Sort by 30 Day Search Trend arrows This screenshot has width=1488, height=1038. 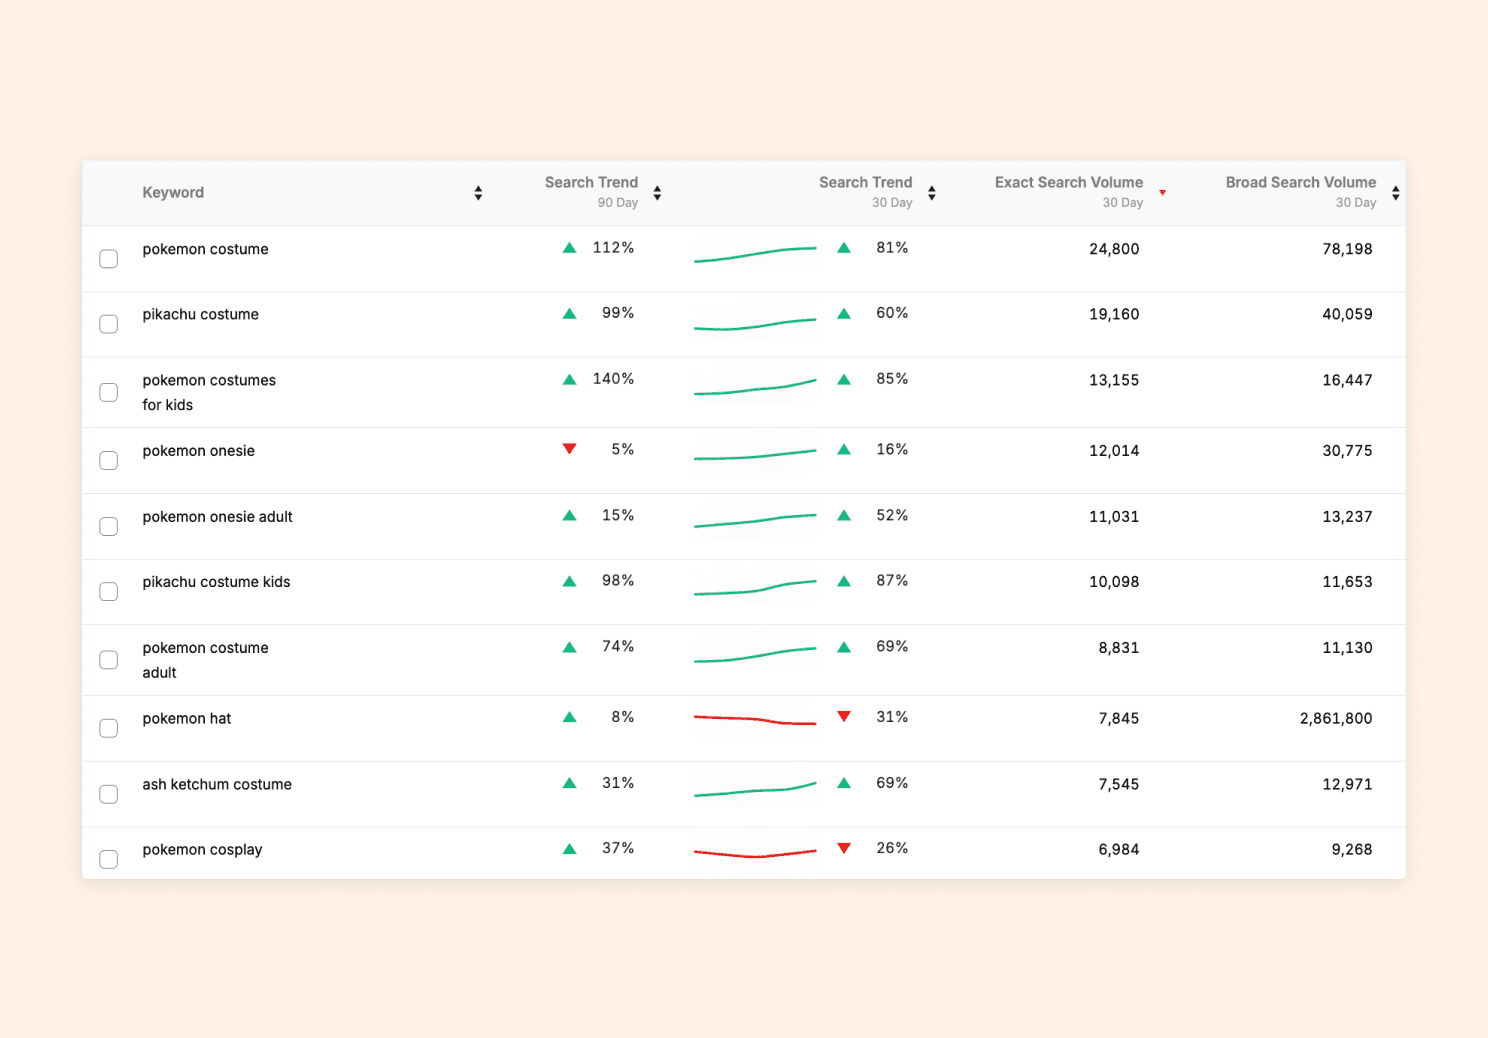pyautogui.click(x=931, y=193)
